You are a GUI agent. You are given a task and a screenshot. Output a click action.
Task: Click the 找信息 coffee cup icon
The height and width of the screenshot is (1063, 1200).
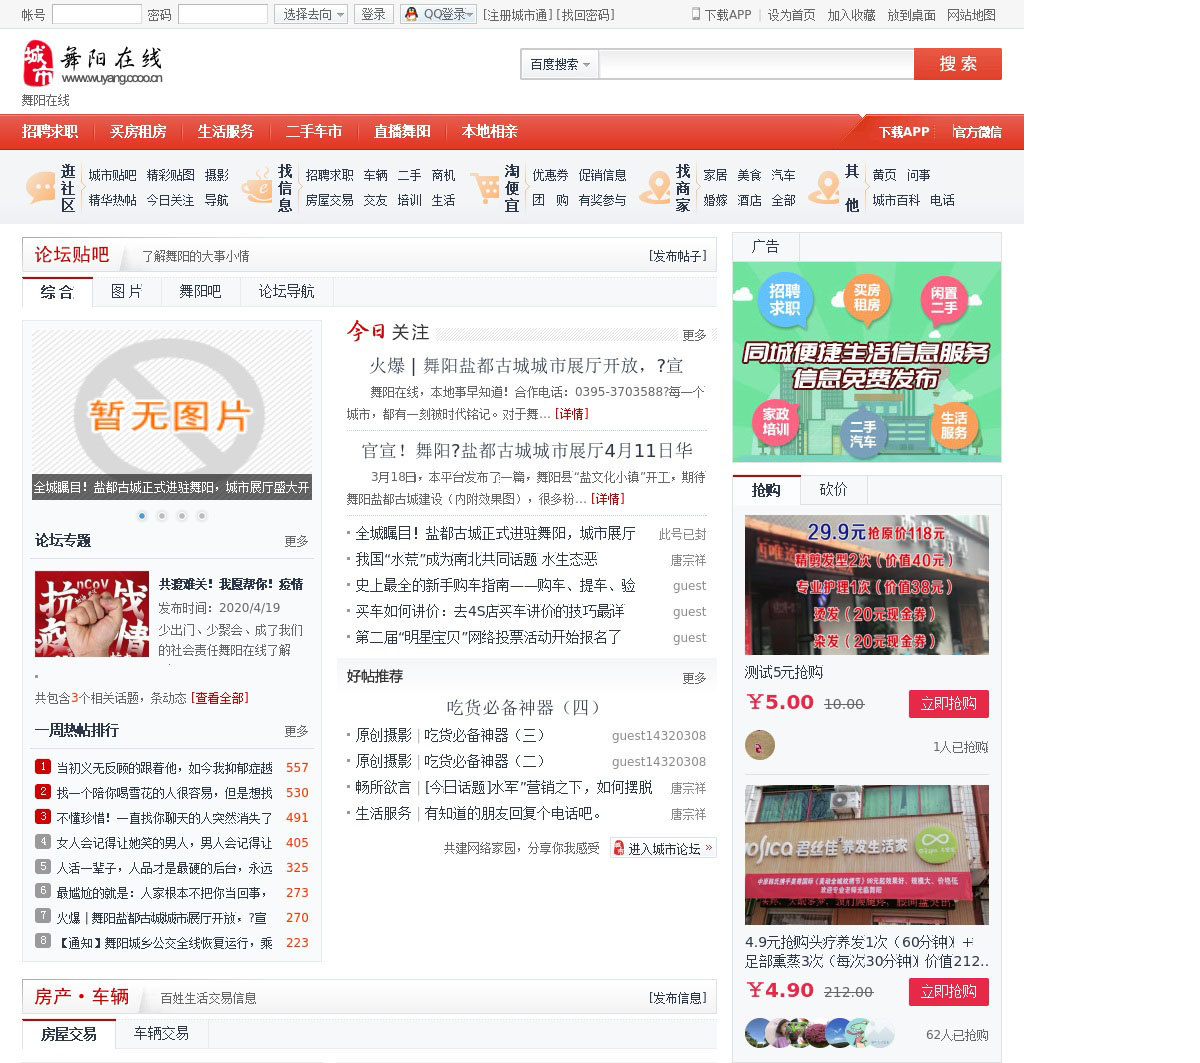point(257,187)
